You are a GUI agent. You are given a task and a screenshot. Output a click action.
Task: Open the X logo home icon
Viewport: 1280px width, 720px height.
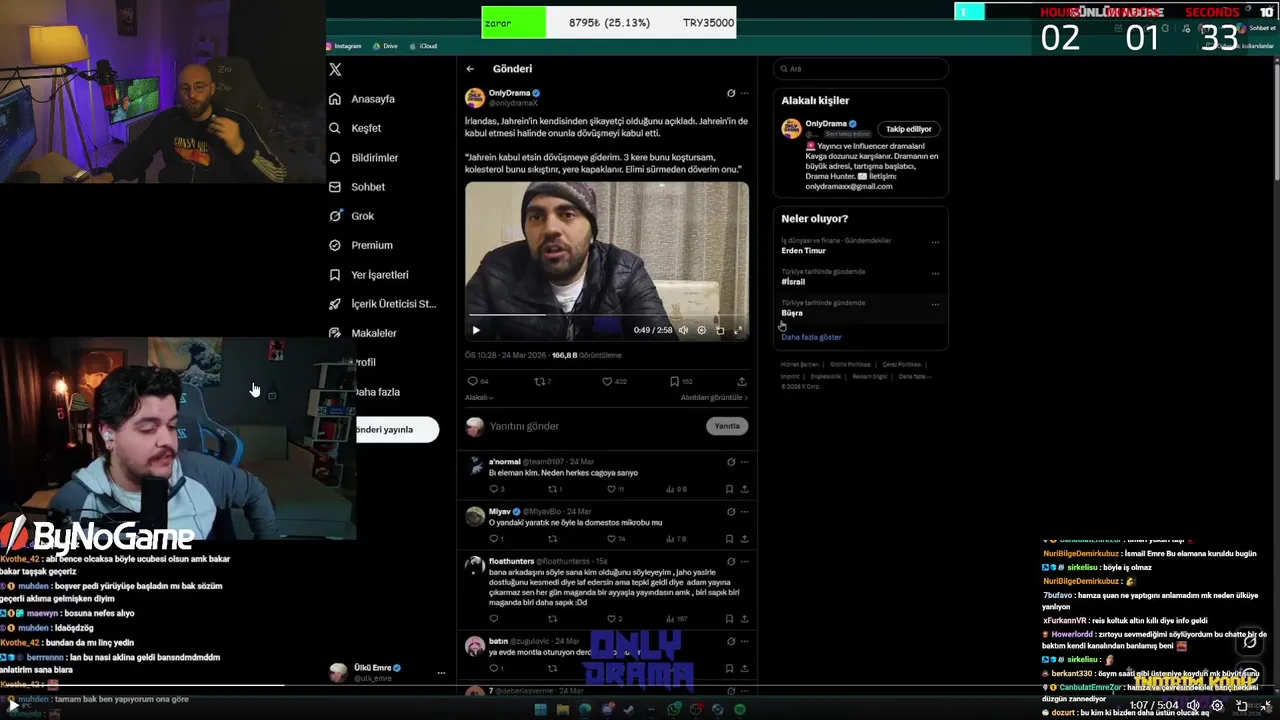pyautogui.click(x=335, y=70)
